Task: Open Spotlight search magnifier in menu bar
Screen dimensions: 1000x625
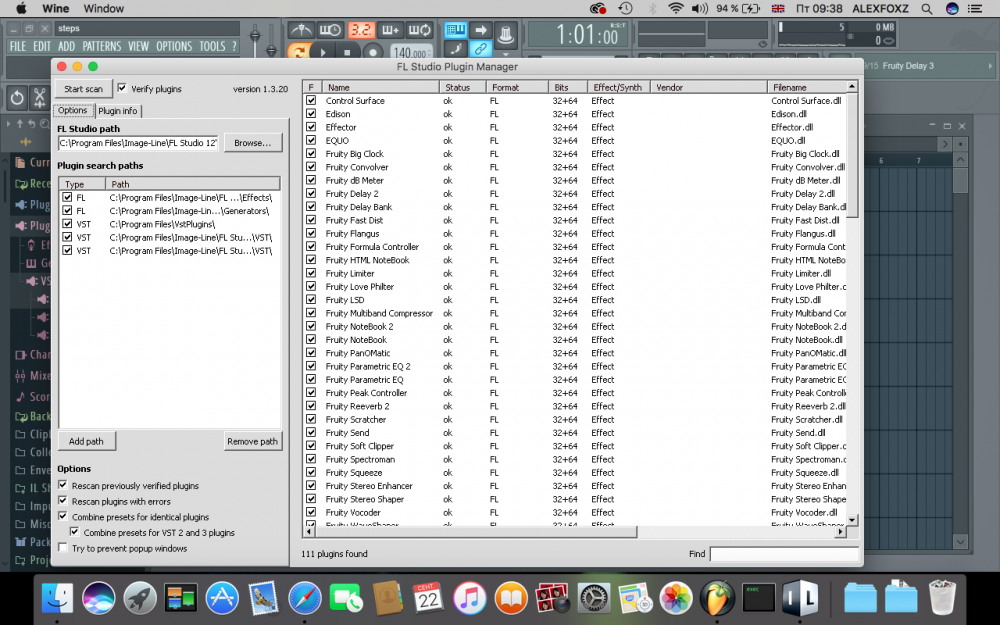Action: [927, 9]
